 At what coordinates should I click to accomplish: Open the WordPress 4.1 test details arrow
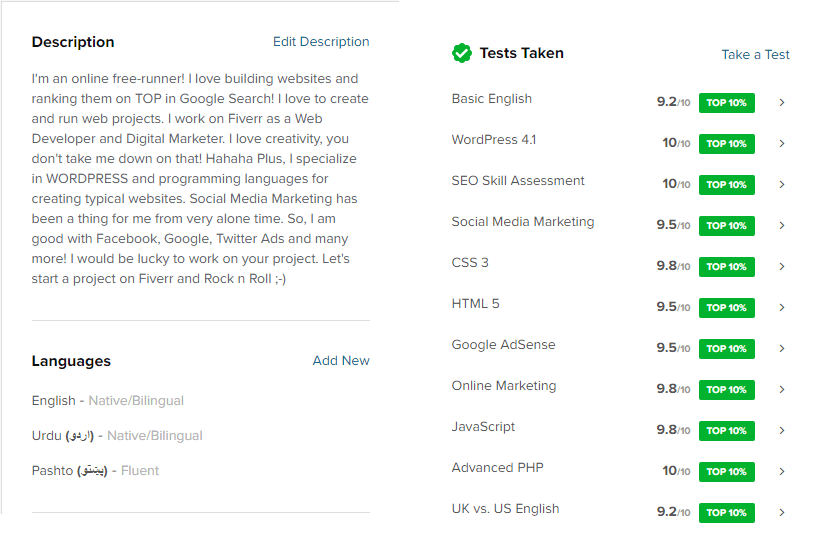781,143
